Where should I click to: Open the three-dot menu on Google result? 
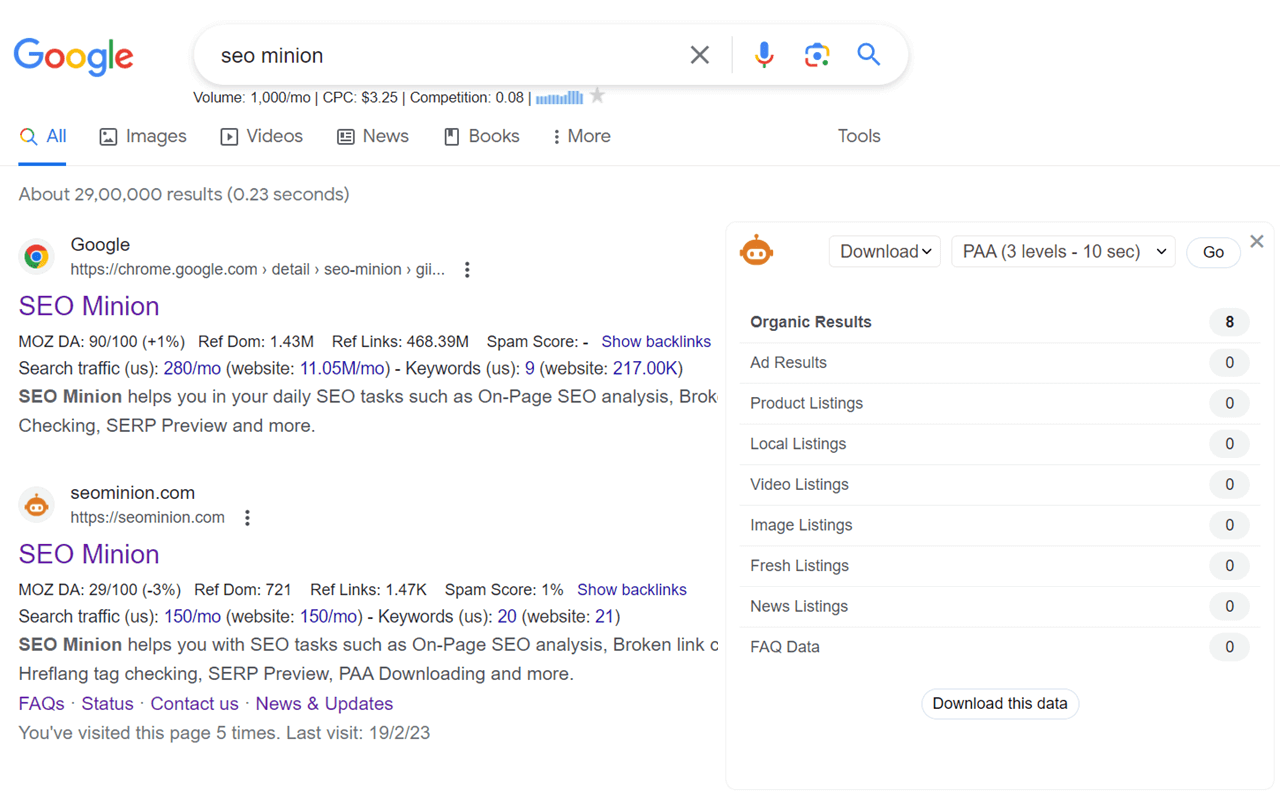click(467, 269)
